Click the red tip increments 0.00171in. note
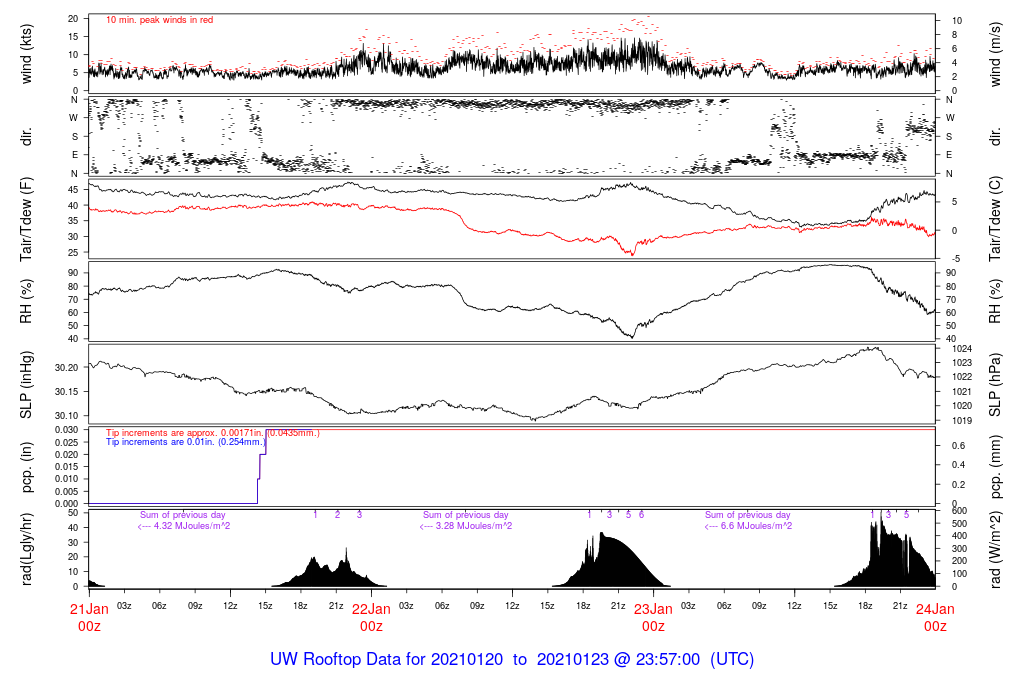This screenshot has height=700, width=1024. click(x=213, y=433)
